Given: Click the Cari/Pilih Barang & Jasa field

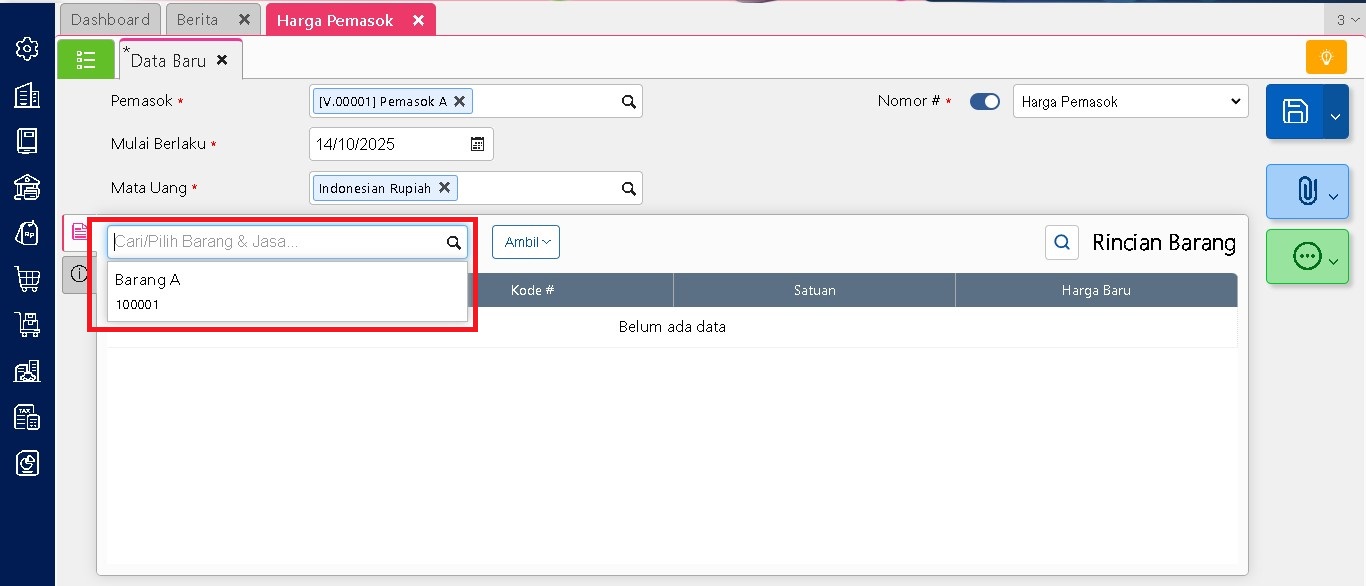Looking at the screenshot, I should click(276, 242).
